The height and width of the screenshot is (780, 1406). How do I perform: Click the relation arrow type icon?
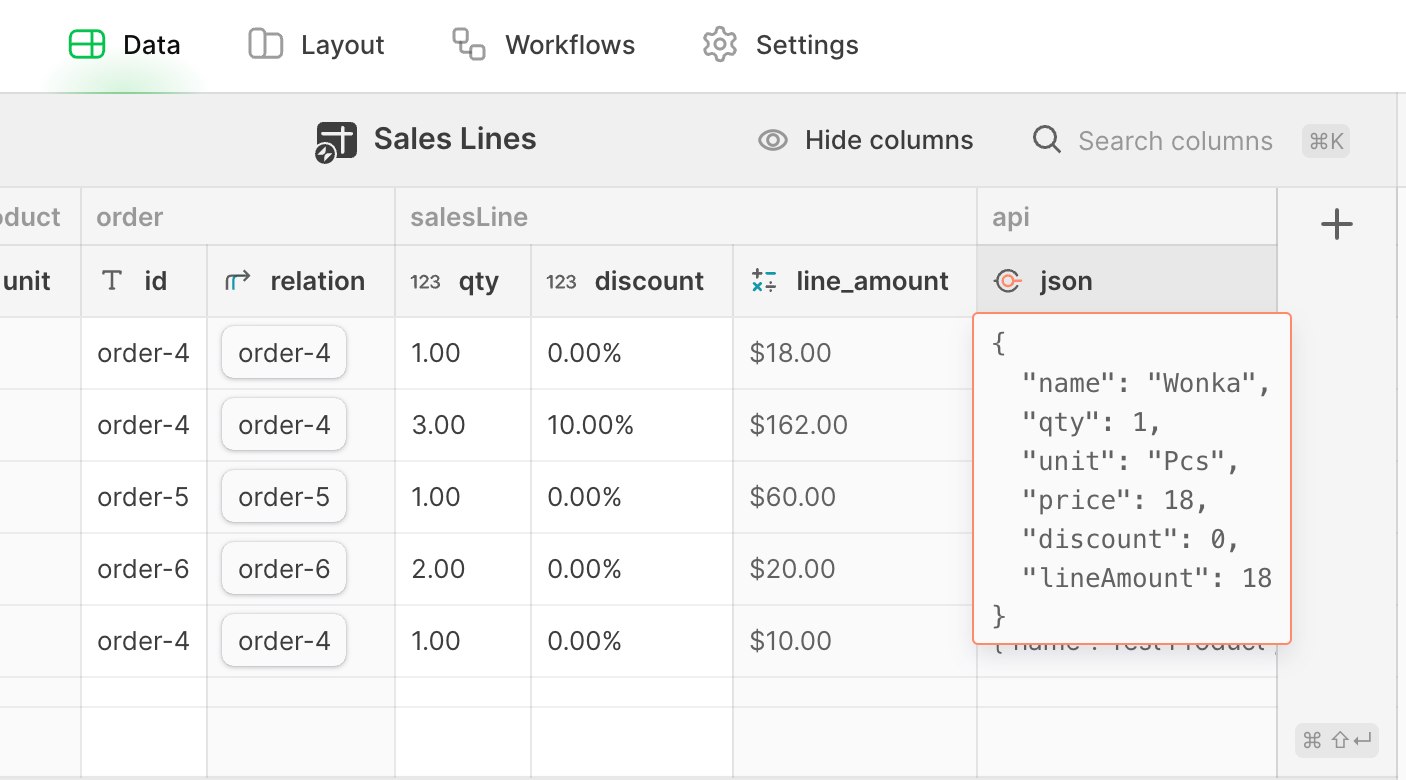coord(237,282)
